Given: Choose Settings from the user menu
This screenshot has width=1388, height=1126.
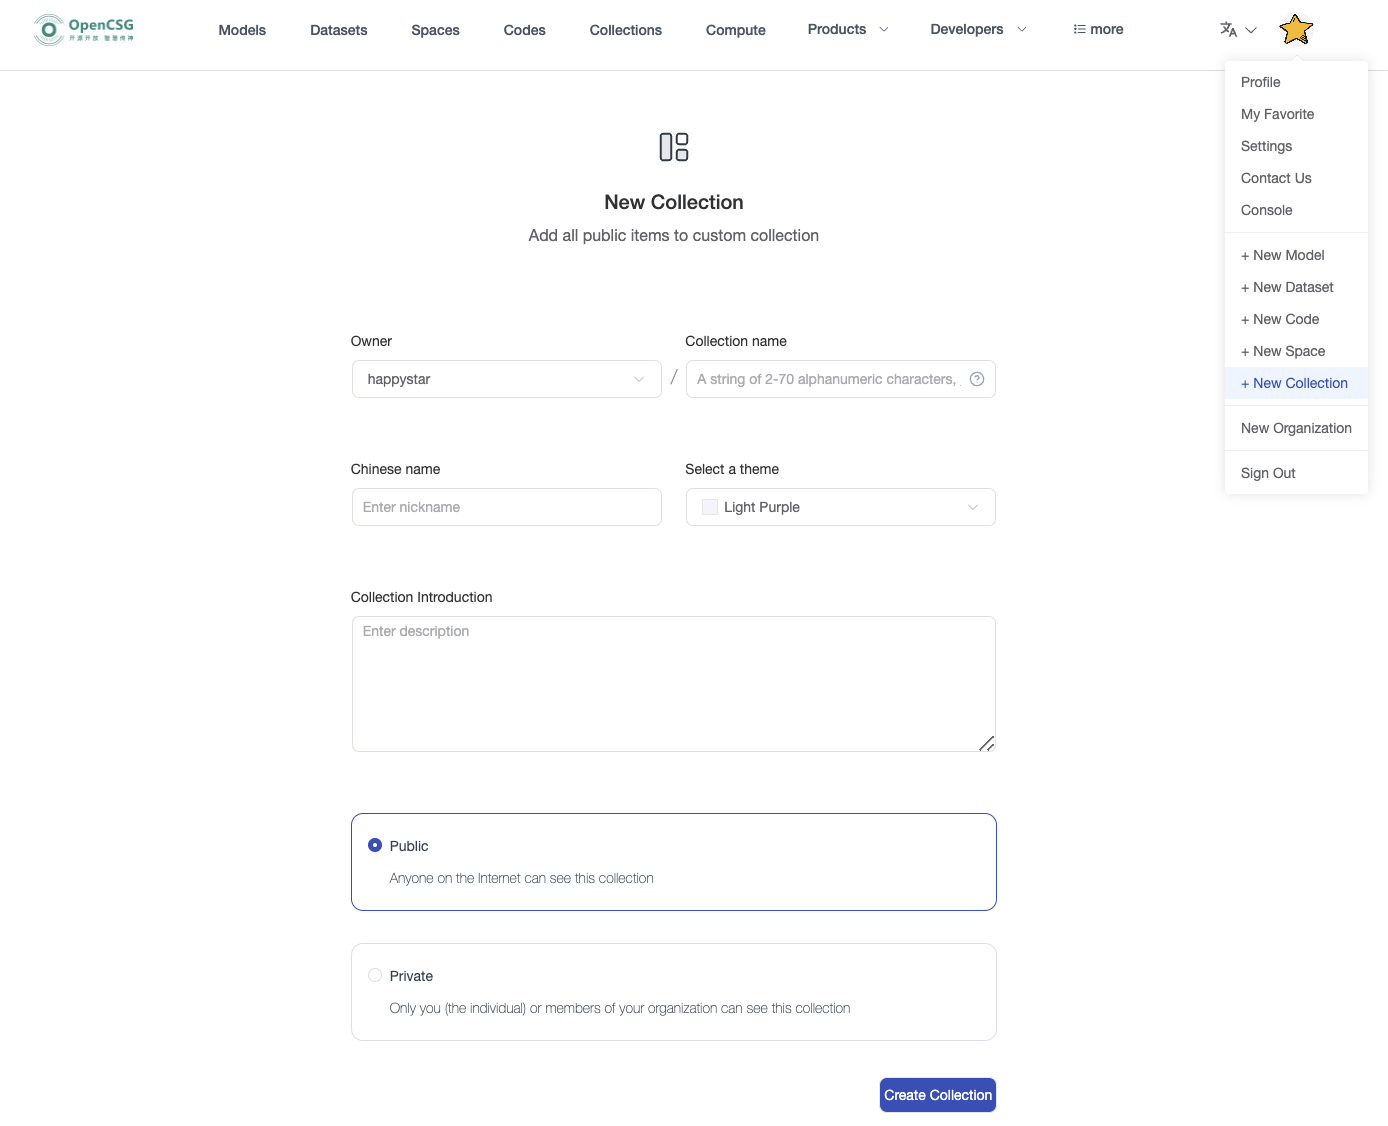Looking at the screenshot, I should point(1266,146).
